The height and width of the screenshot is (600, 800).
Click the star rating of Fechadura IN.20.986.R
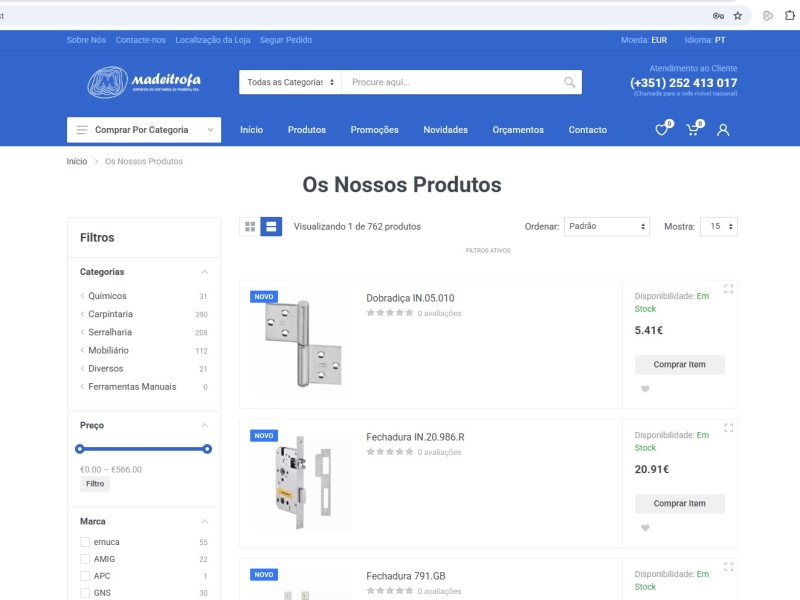[390, 452]
